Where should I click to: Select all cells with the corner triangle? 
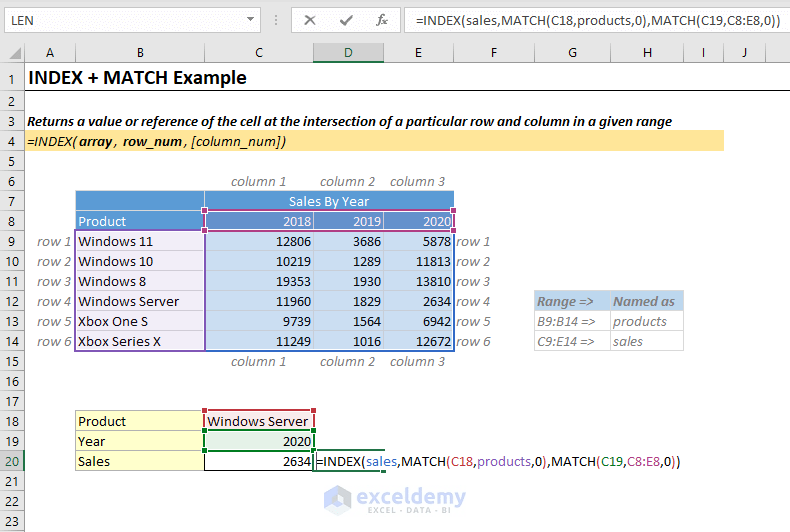pyautogui.click(x=15, y=53)
